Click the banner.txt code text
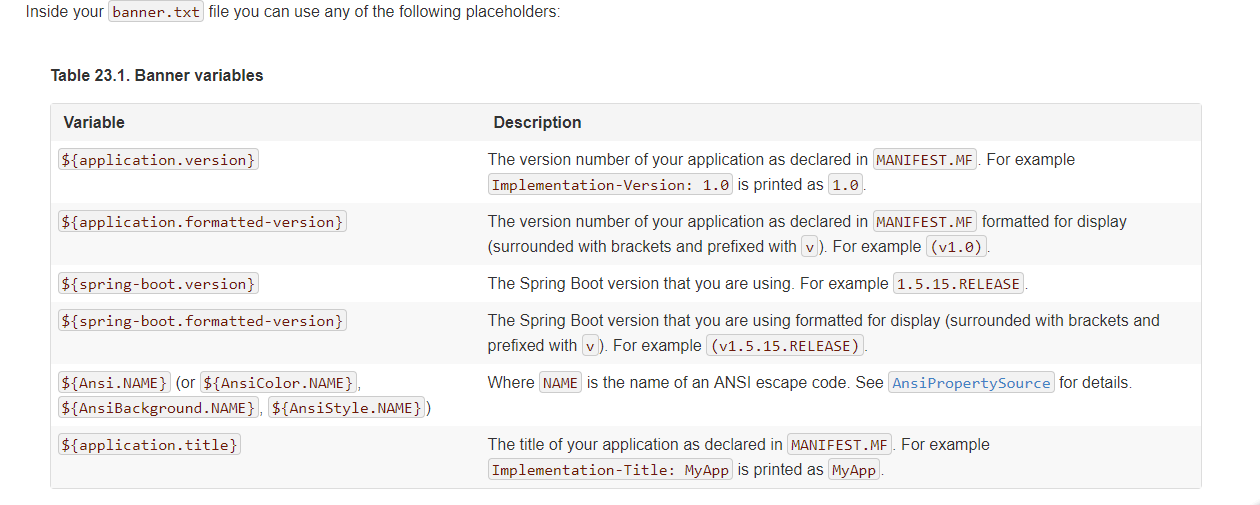Image resolution: width=1260 pixels, height=505 pixels. point(156,13)
